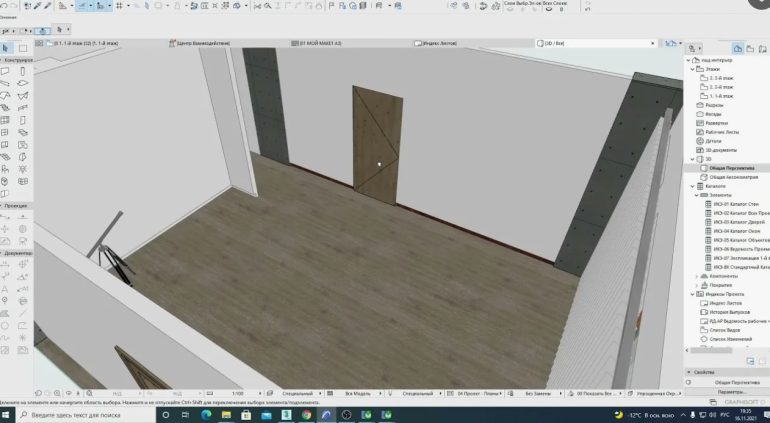Open the Grid snap dropdown arrow
The width and height of the screenshot is (770, 423).
point(127,6)
